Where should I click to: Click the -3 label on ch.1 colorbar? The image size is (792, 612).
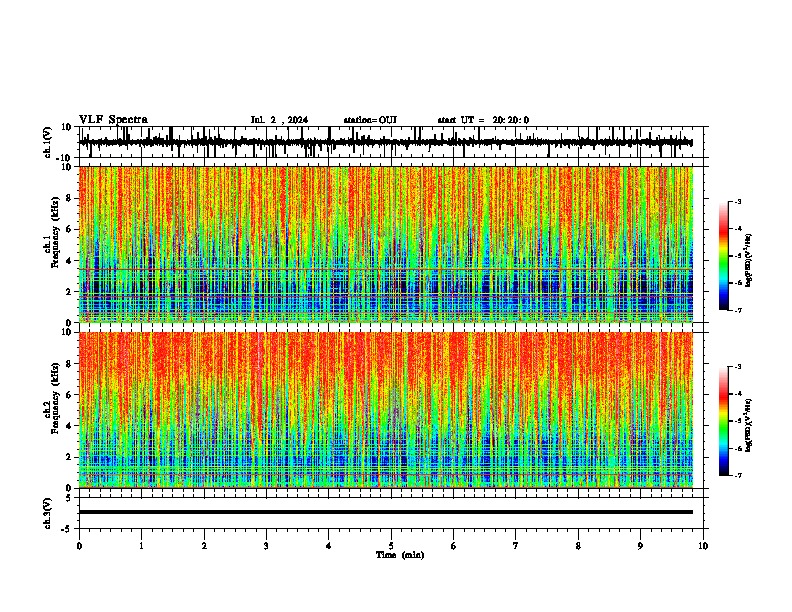(x=738, y=201)
